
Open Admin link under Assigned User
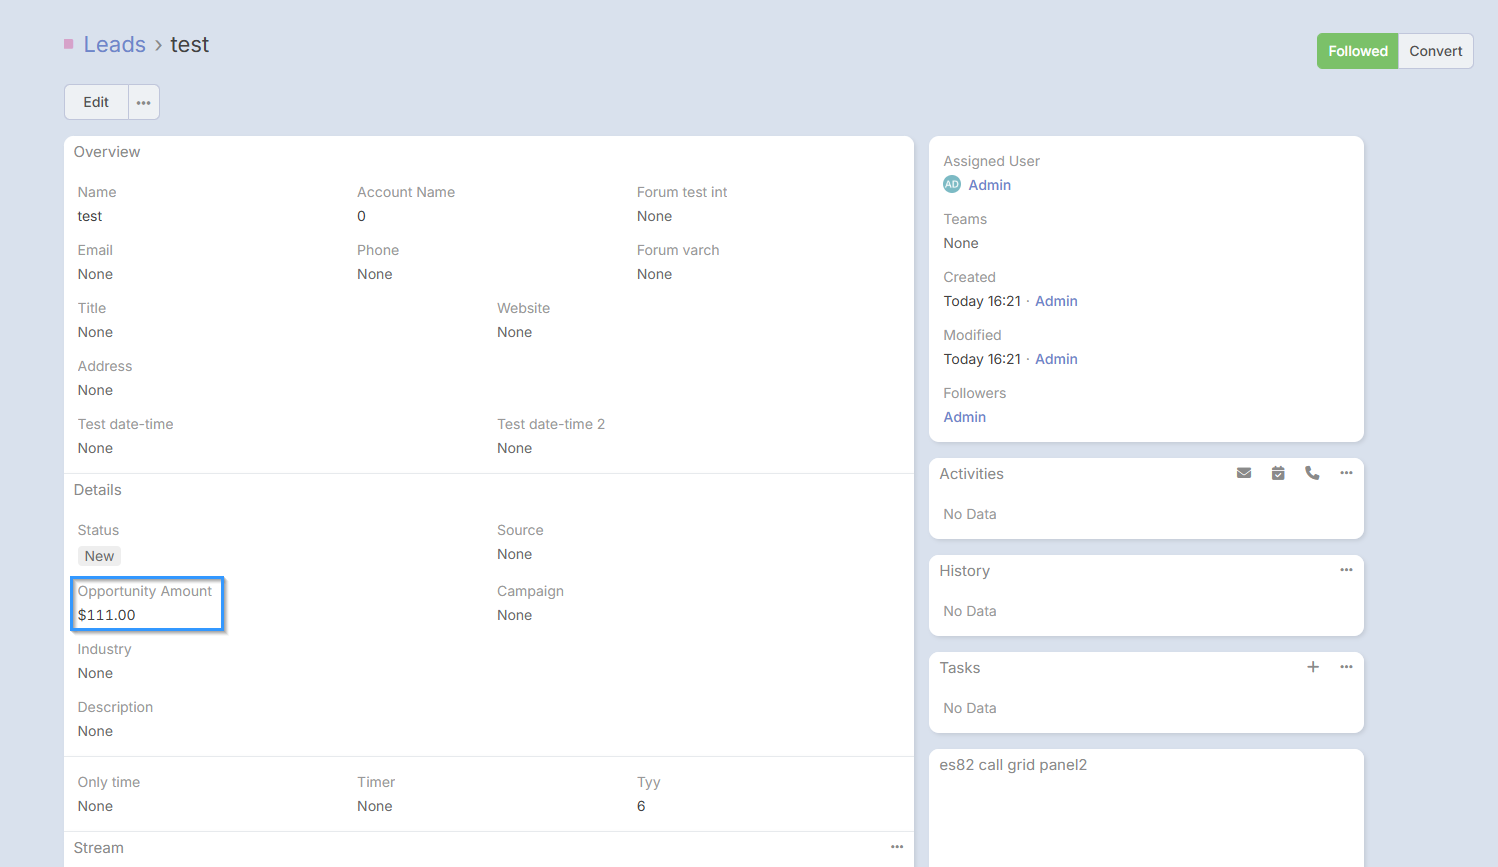[989, 185]
